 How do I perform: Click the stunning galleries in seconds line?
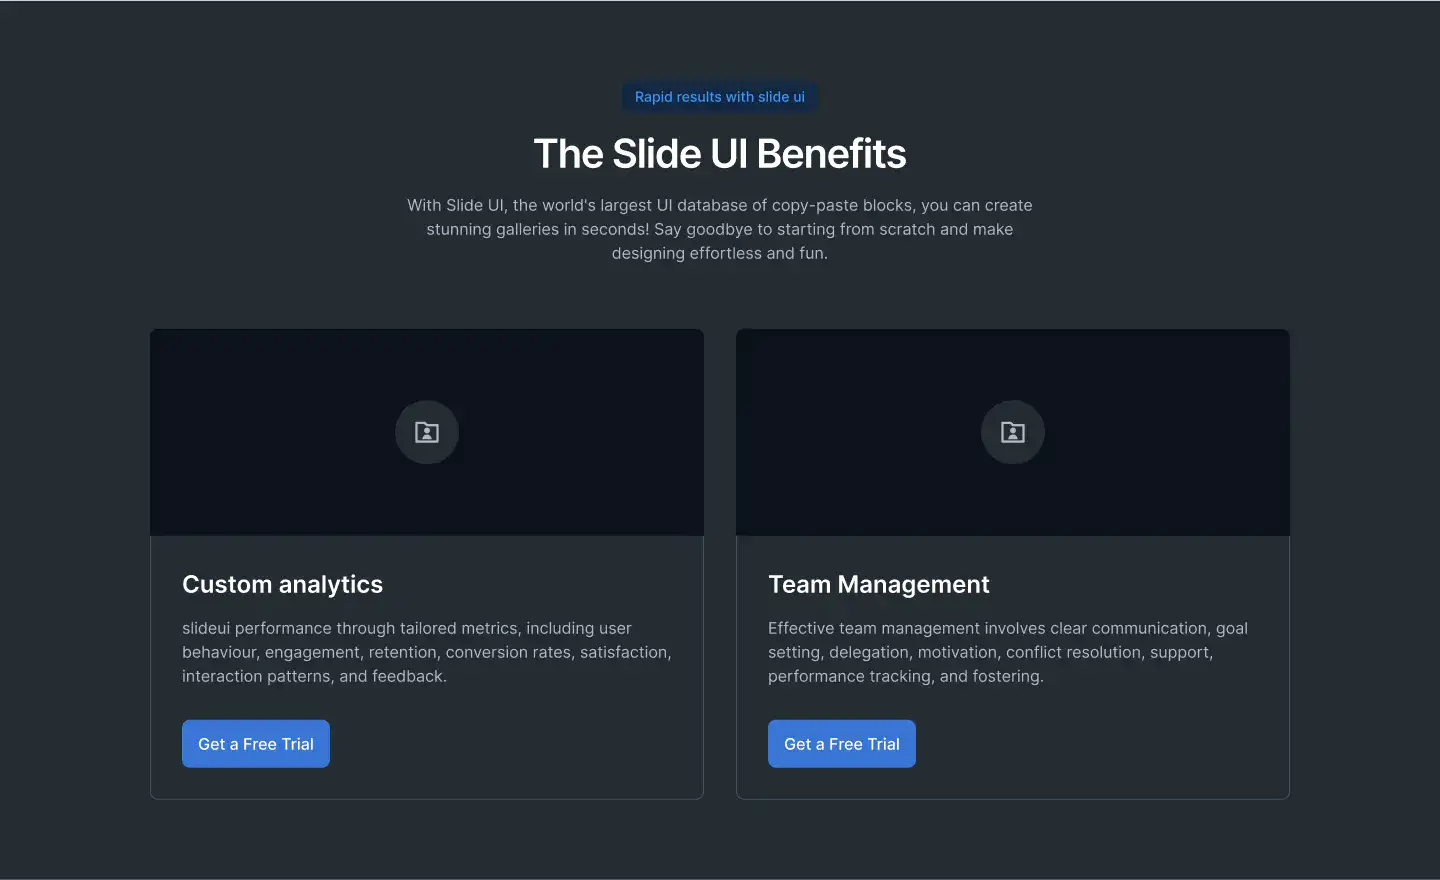click(x=720, y=229)
